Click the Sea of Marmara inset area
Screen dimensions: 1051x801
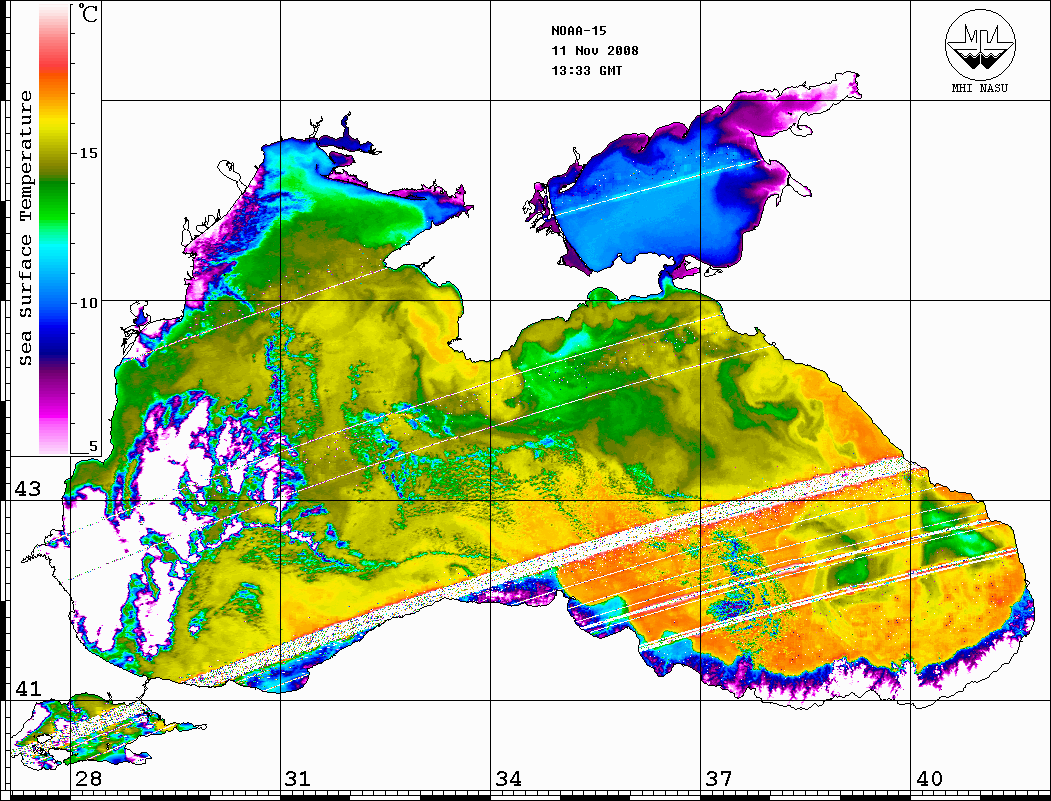(x=101, y=731)
